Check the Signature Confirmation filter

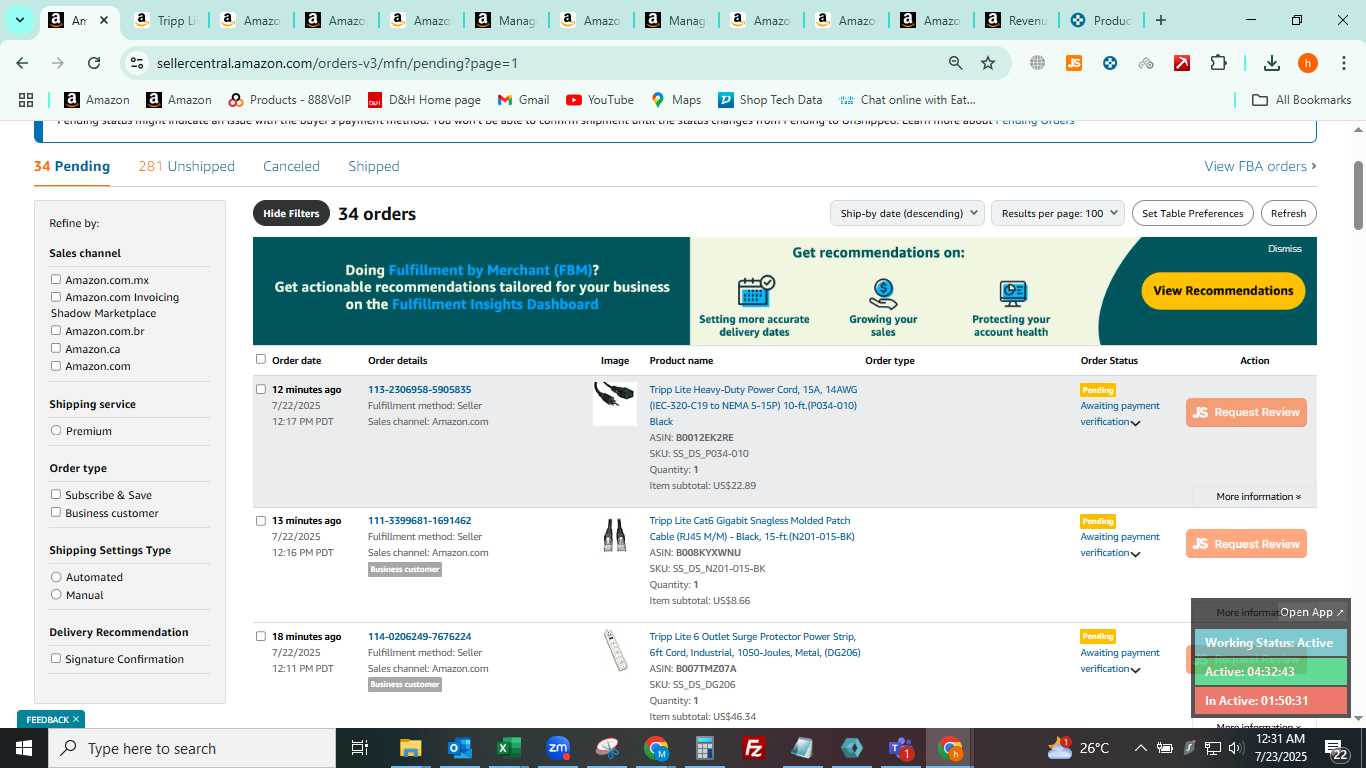56,658
